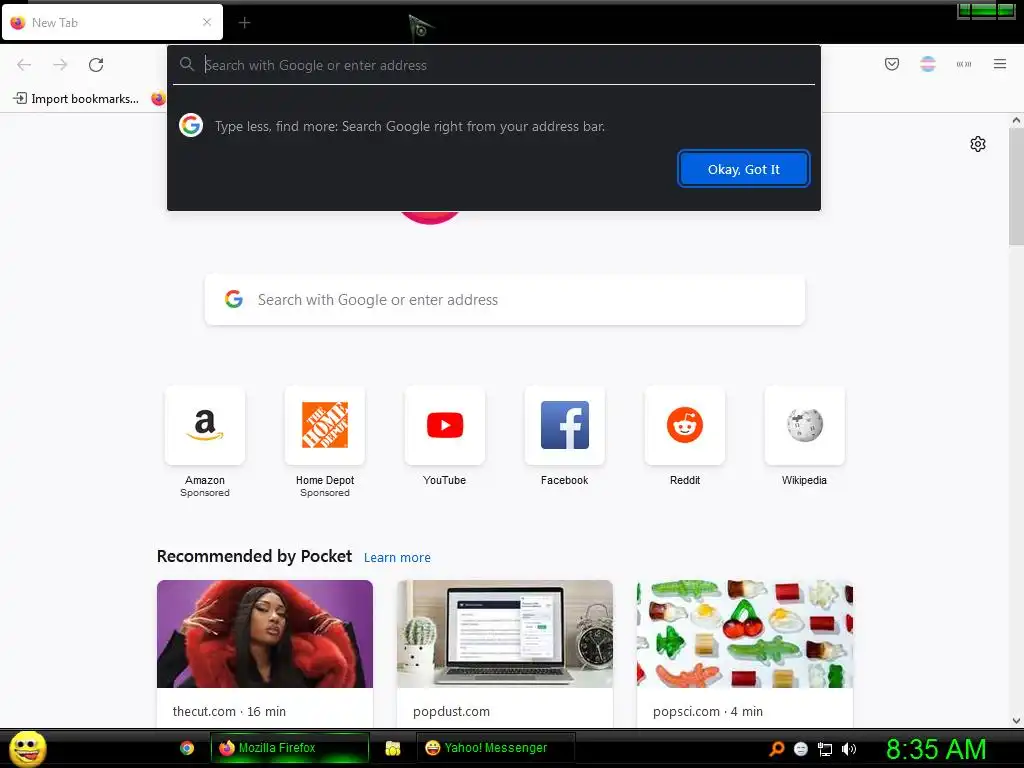Image resolution: width=1024 pixels, height=768 pixels.
Task: Click the Firefox icon on the bookmarks bar
Action: [x=158, y=99]
